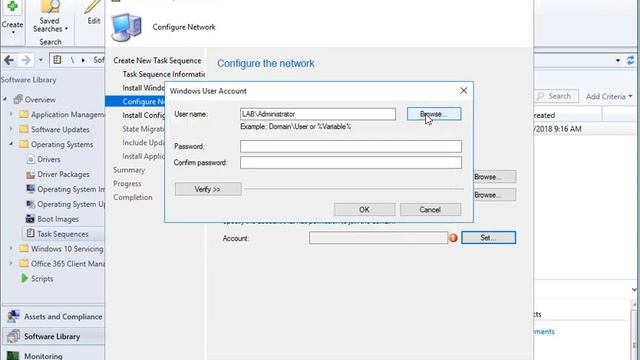
Task: Open the navigation history dropdown arrow
Action: [x=40, y=60]
